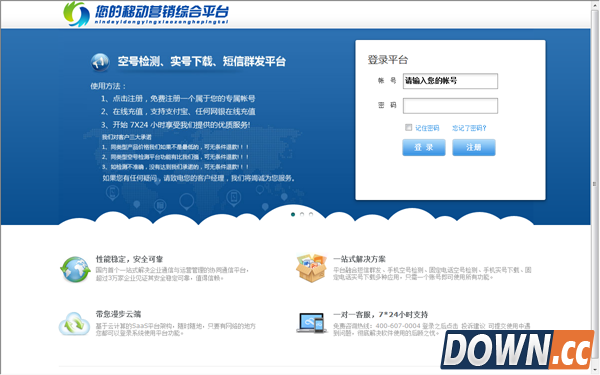Click the 一站式解决方案 title
The height and width of the screenshot is (375, 600).
pyautogui.click(x=359, y=259)
